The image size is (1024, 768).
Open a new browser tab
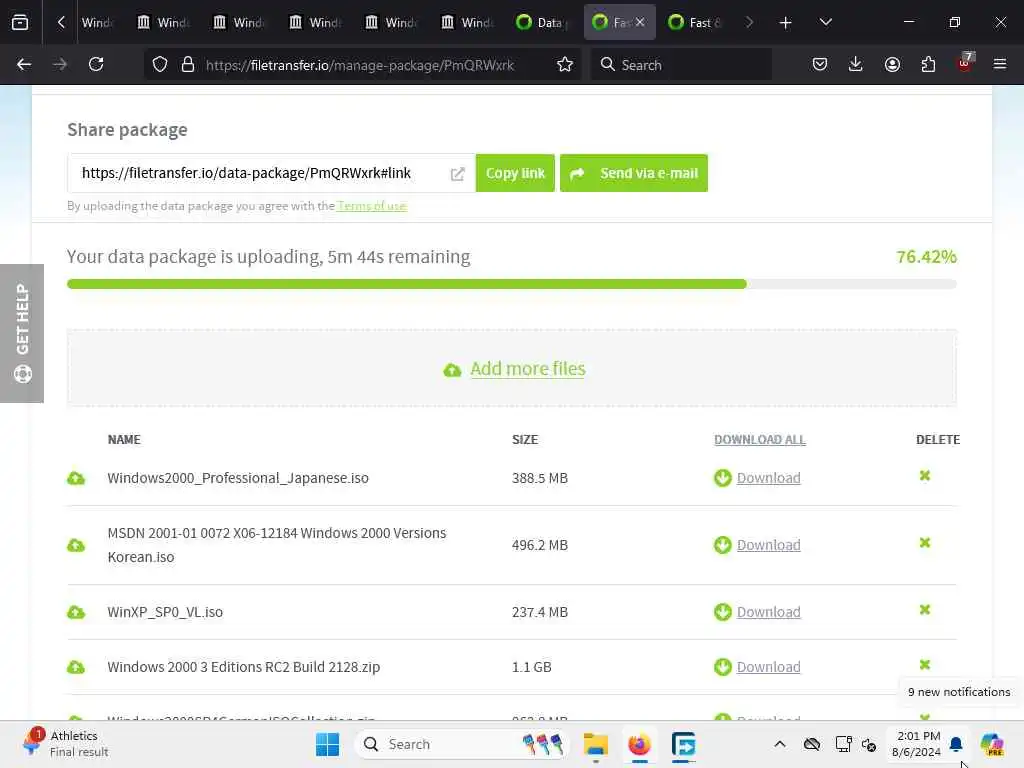click(786, 22)
